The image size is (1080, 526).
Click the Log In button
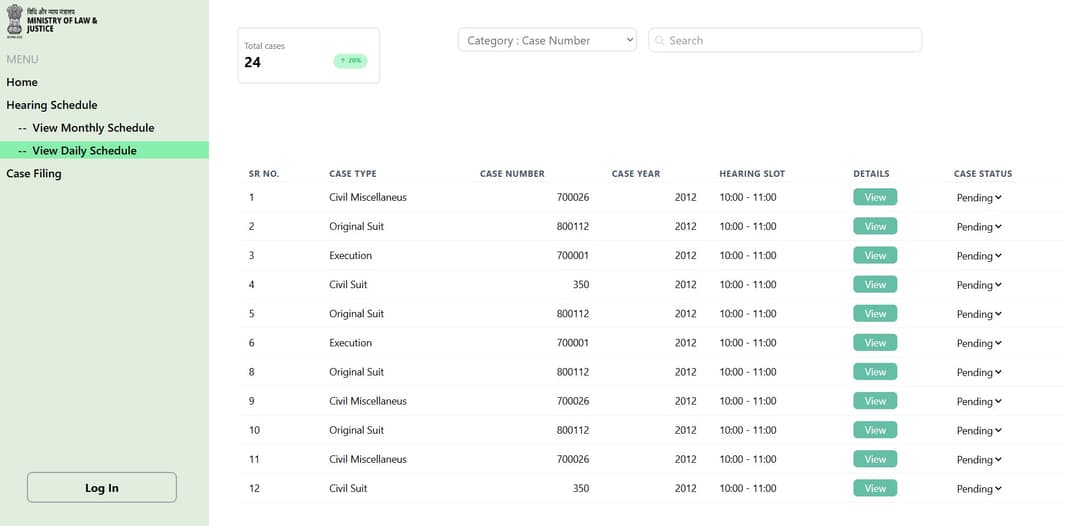tap(102, 487)
